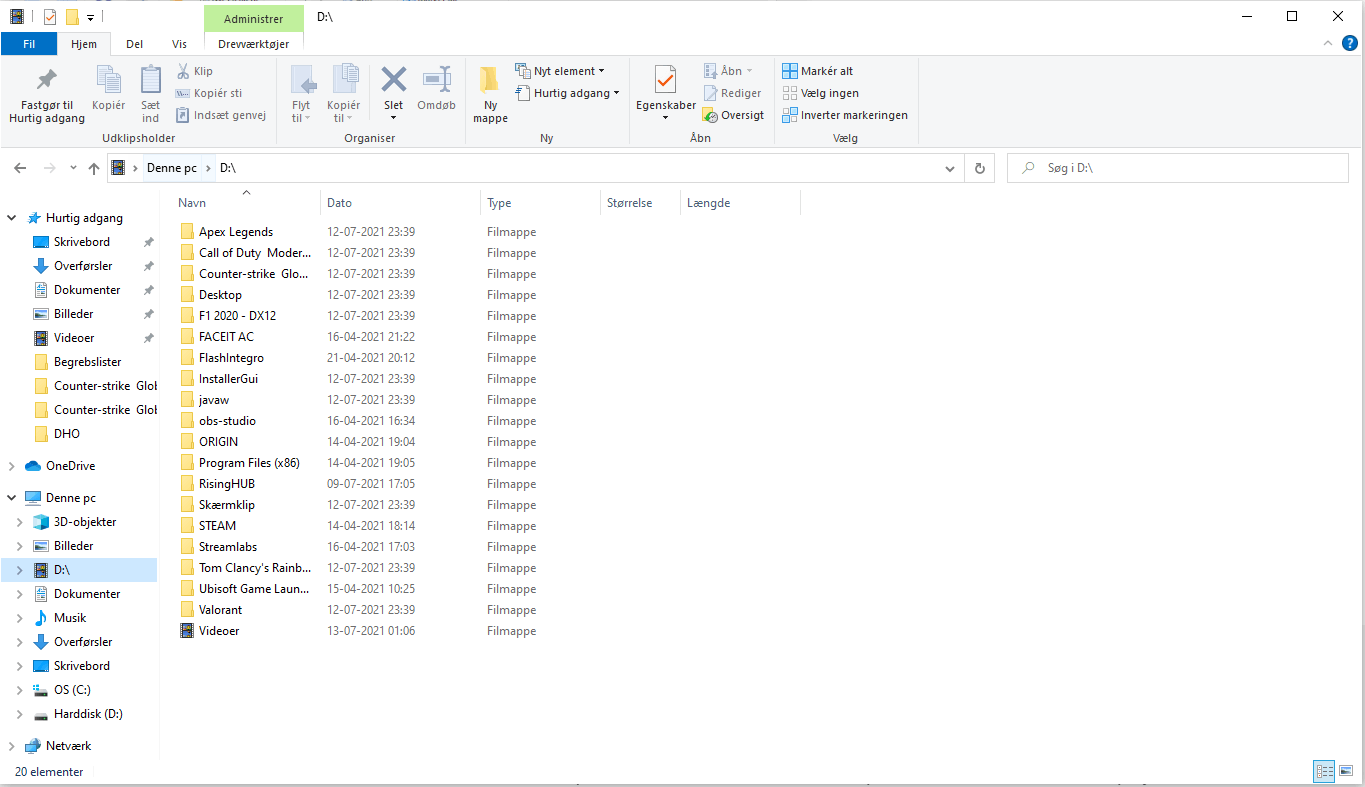The image size is (1365, 787).
Task: Open the Drevværktøjer ribbon tab
Action: click(254, 44)
